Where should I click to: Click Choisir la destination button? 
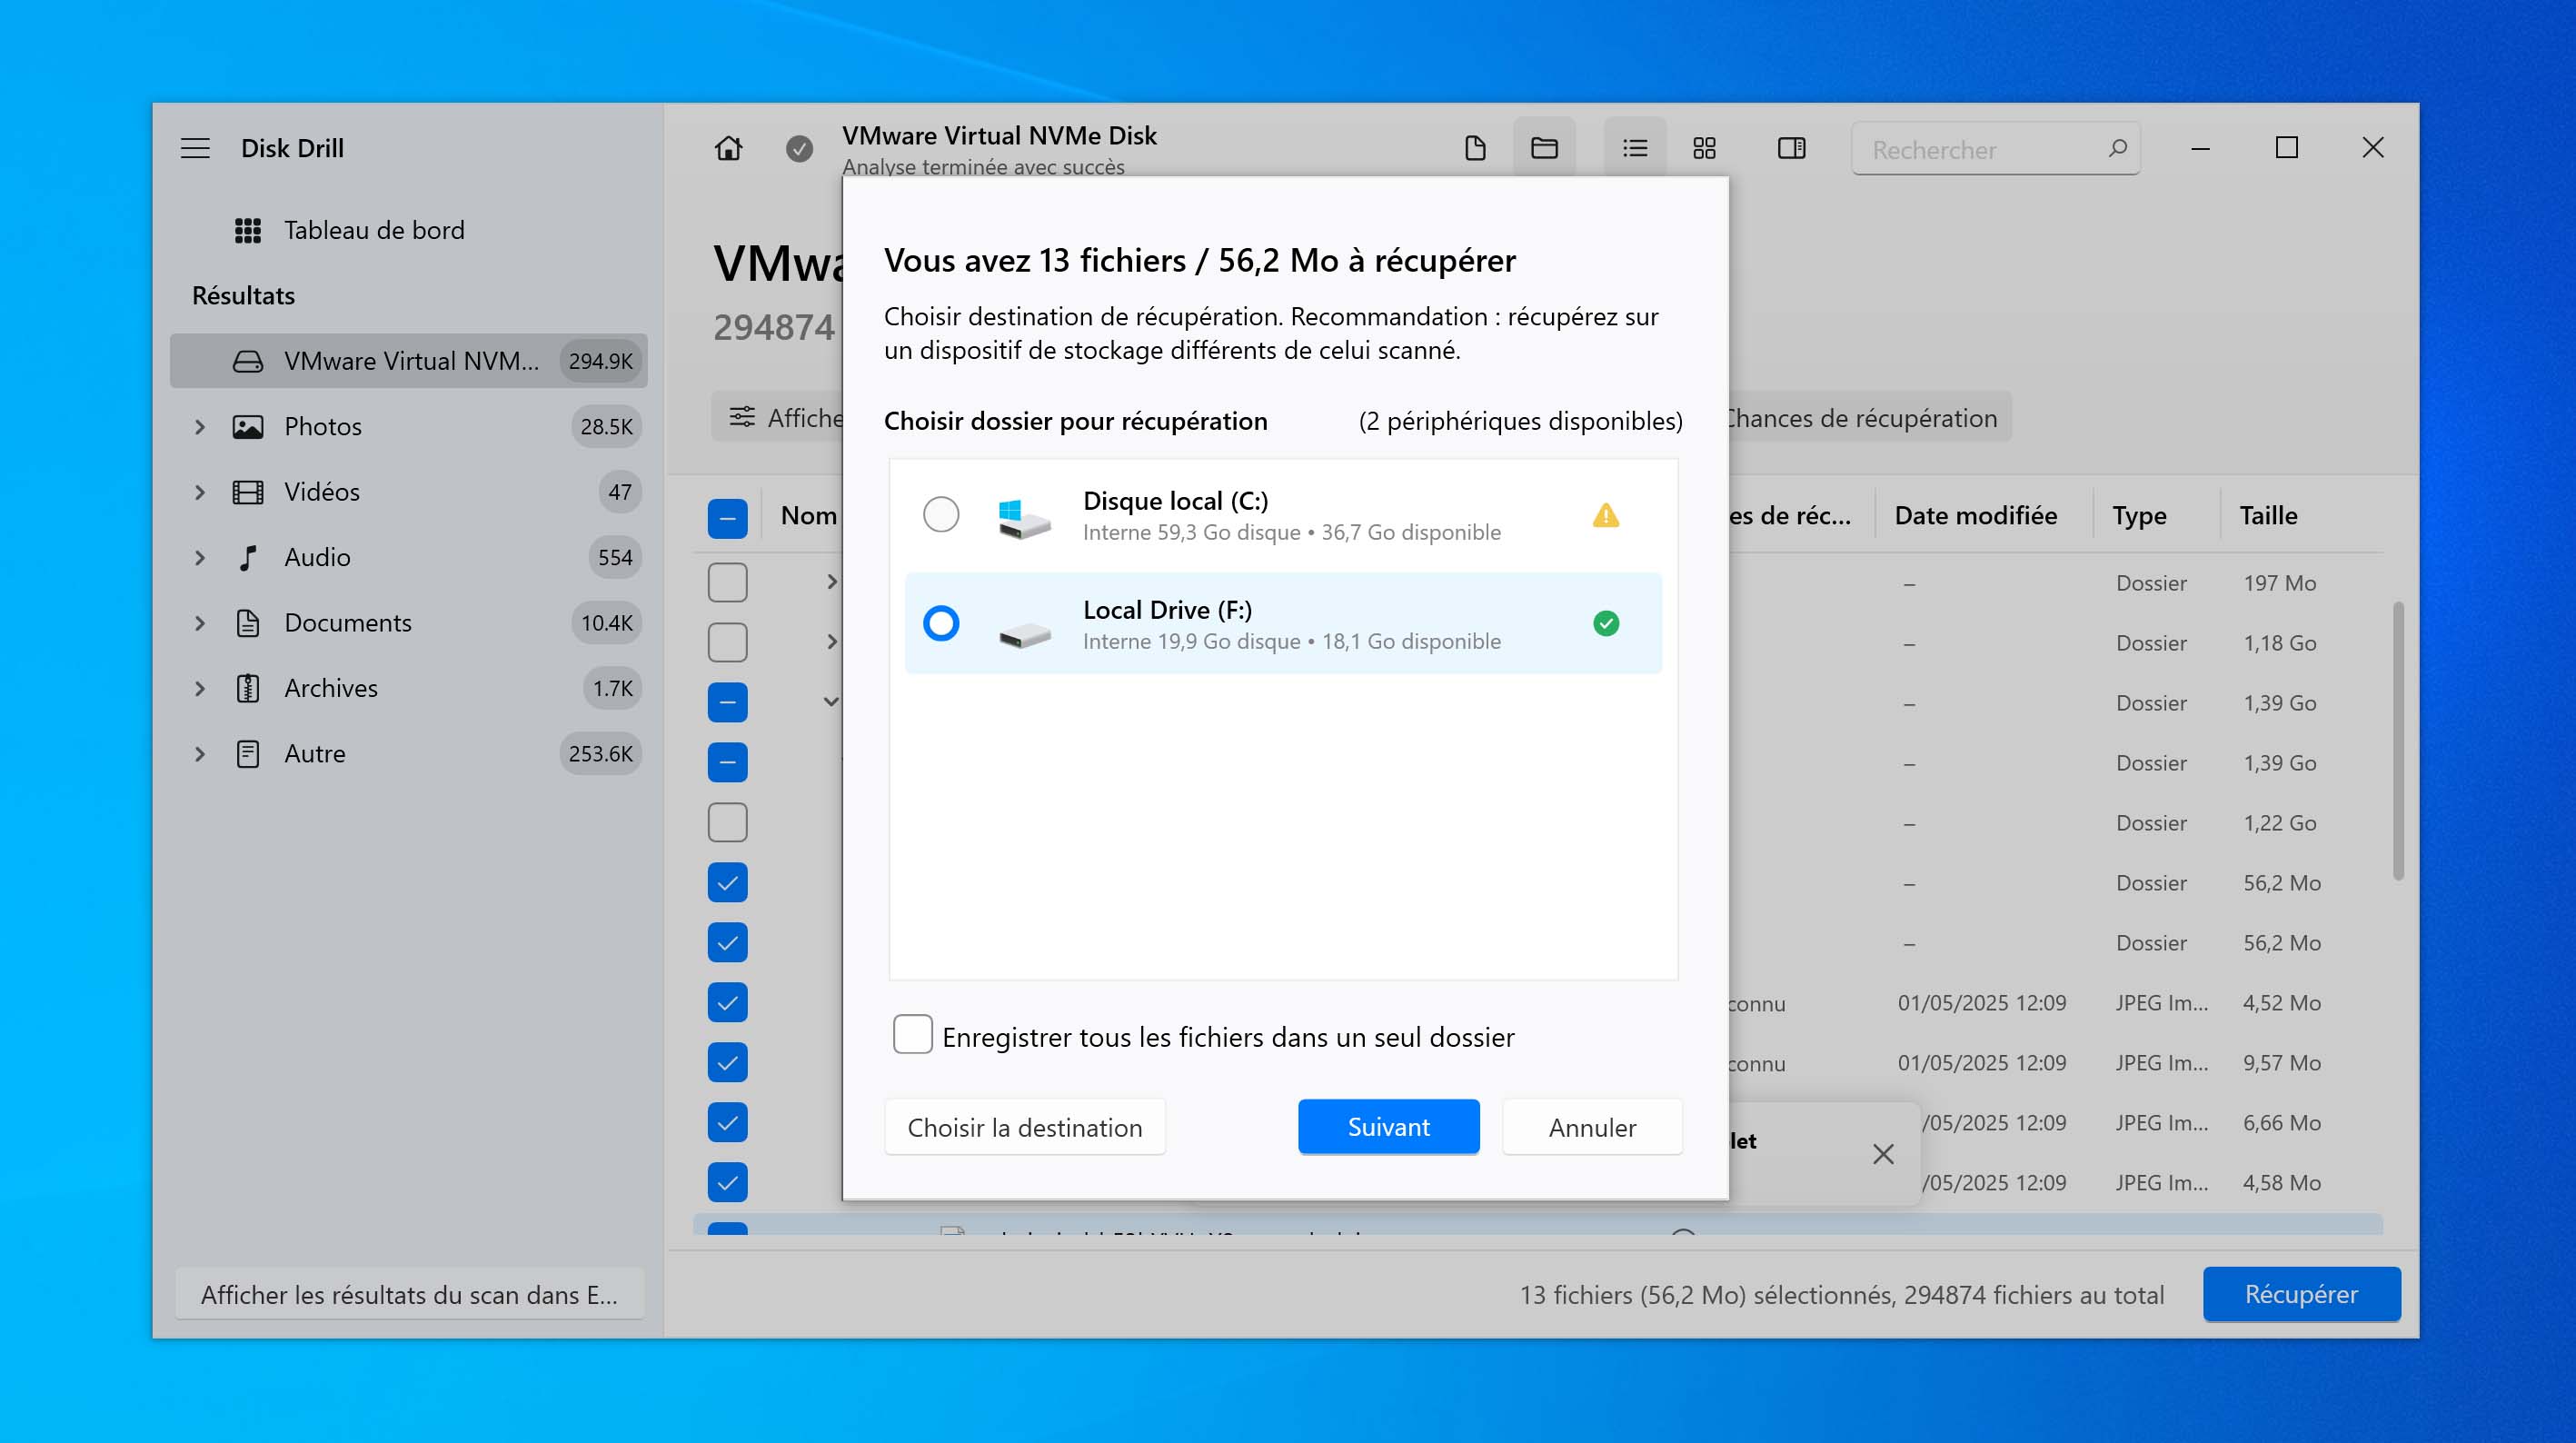[1024, 1127]
